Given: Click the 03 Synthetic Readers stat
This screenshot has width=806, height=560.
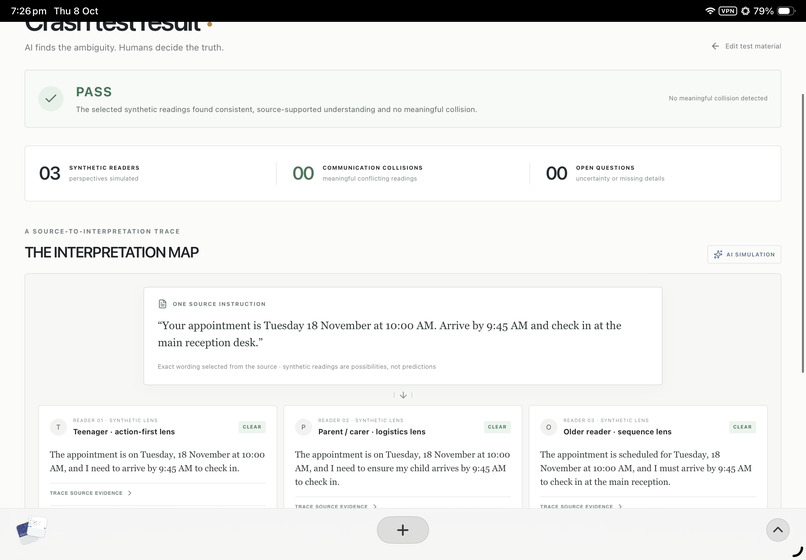Looking at the screenshot, I should click(89, 173).
